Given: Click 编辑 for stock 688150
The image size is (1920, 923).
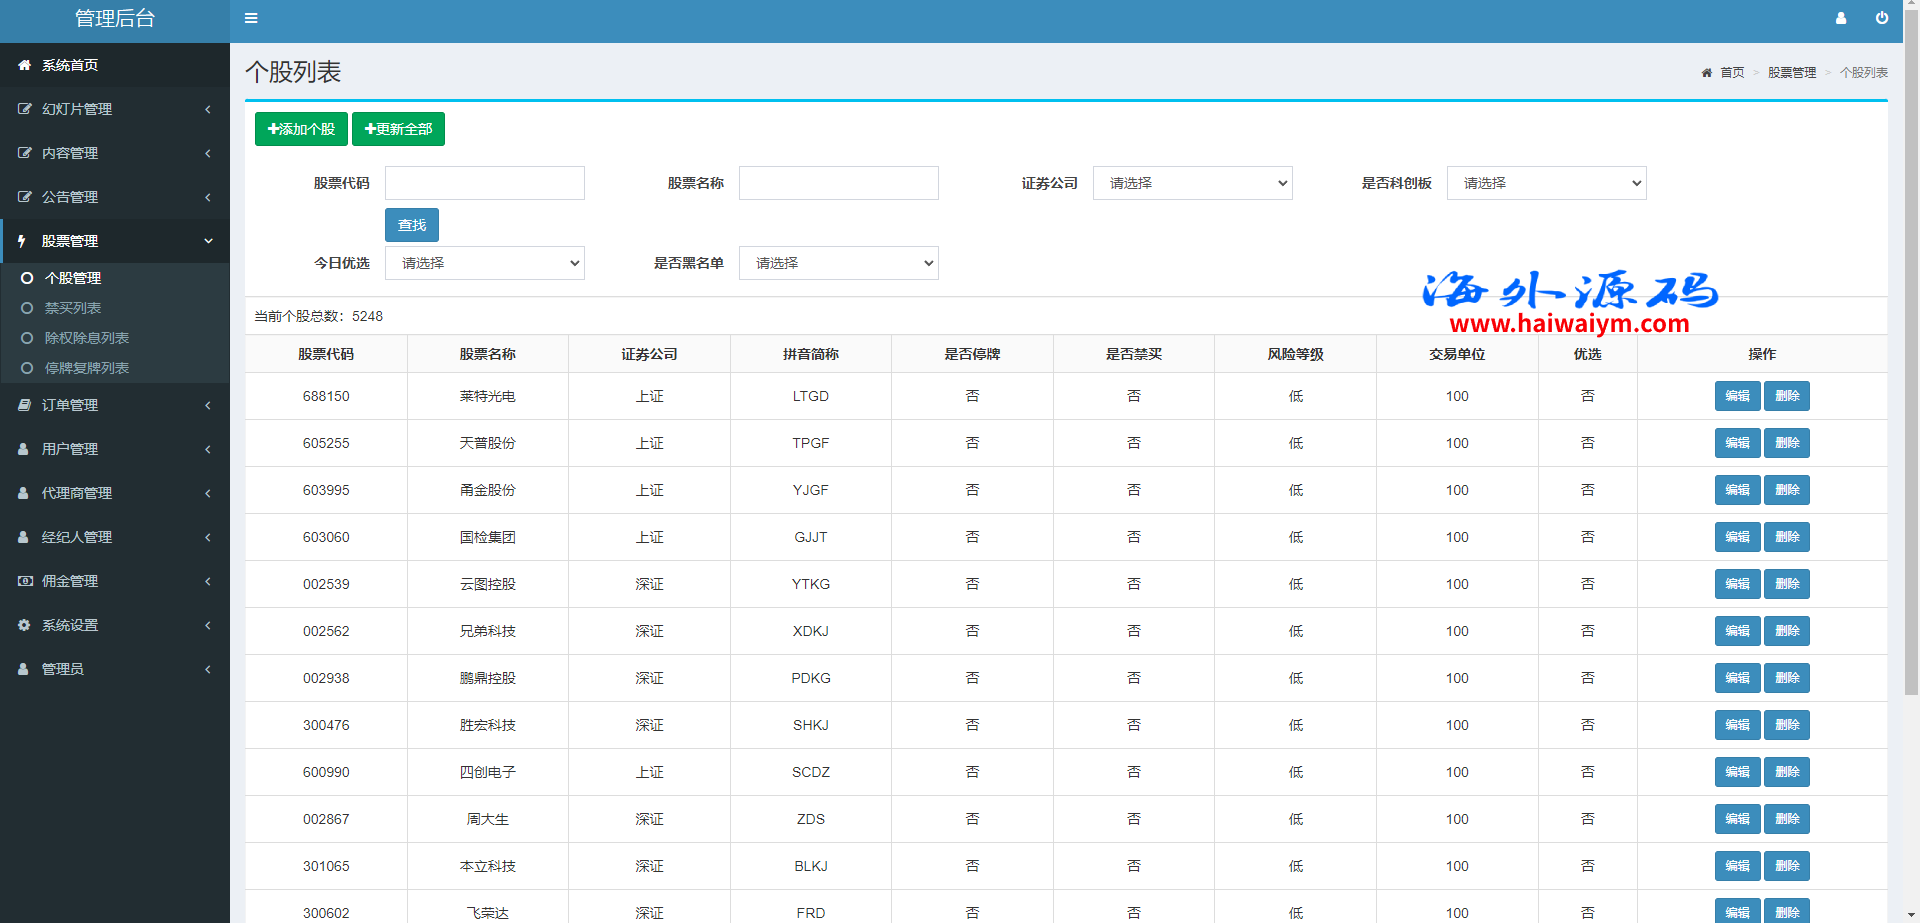Looking at the screenshot, I should point(1737,396).
